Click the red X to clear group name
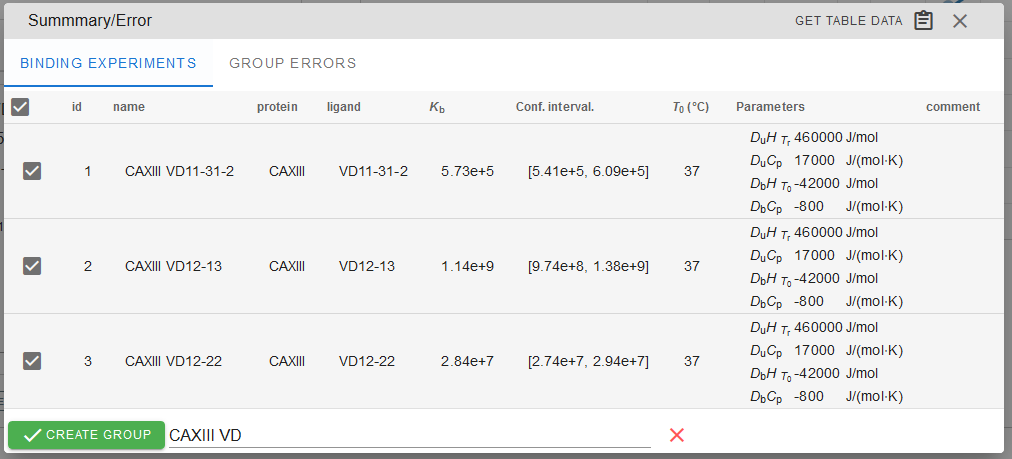 [x=677, y=435]
